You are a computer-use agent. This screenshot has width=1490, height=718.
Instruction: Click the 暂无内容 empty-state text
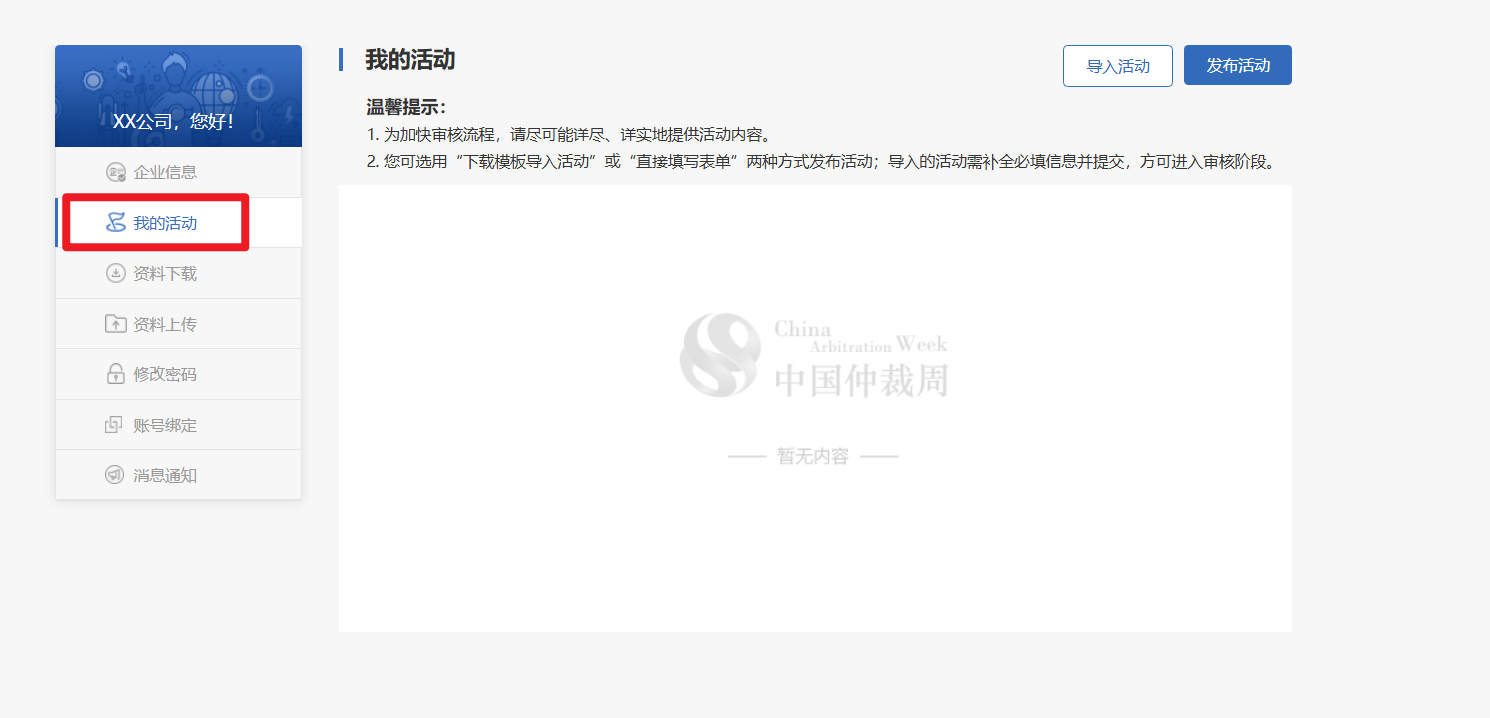coord(813,456)
